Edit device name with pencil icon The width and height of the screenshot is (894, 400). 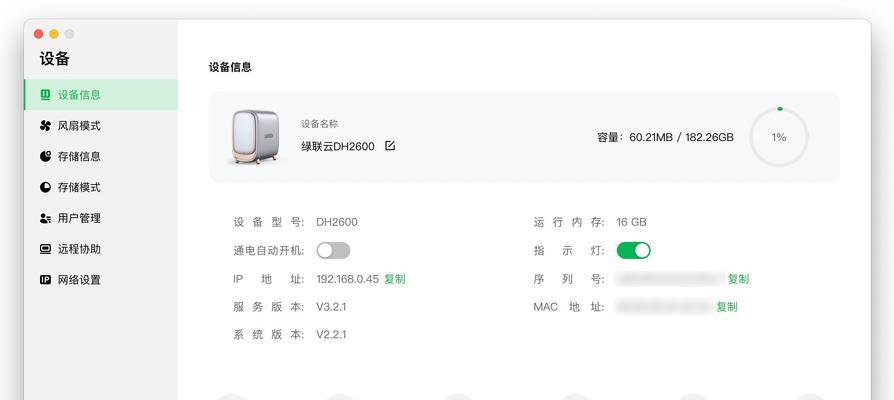390,146
